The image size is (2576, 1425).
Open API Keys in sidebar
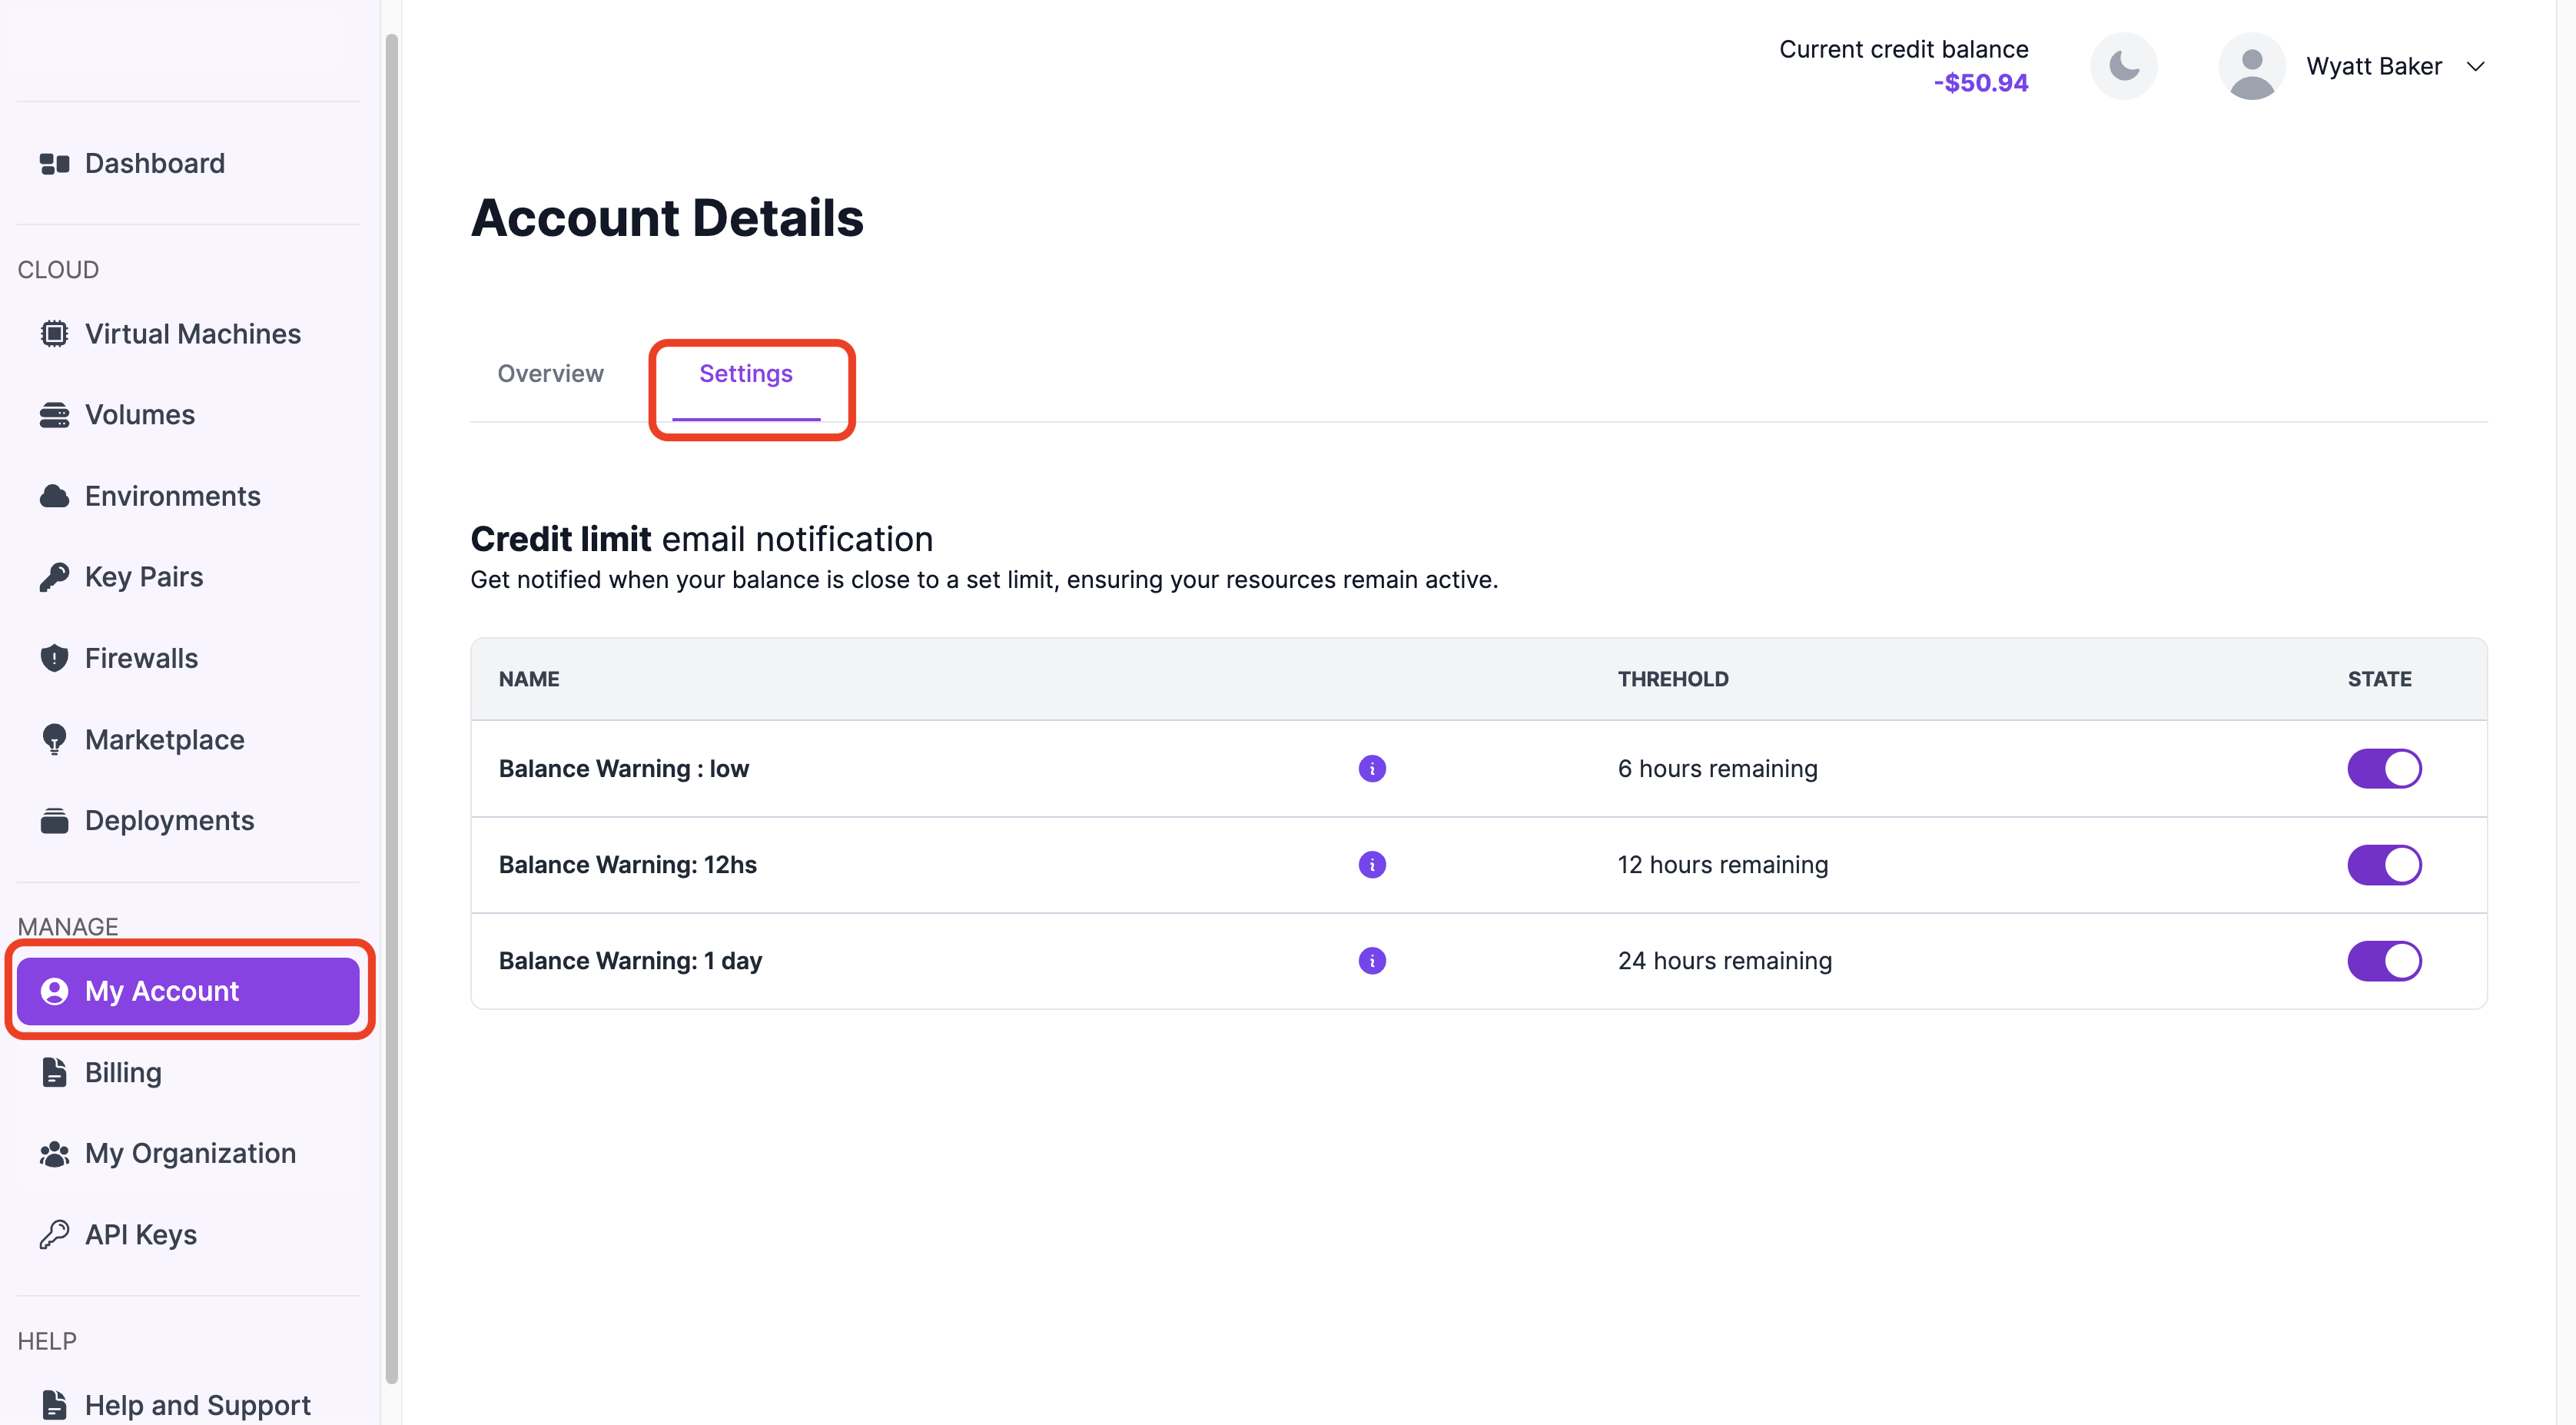click(140, 1234)
